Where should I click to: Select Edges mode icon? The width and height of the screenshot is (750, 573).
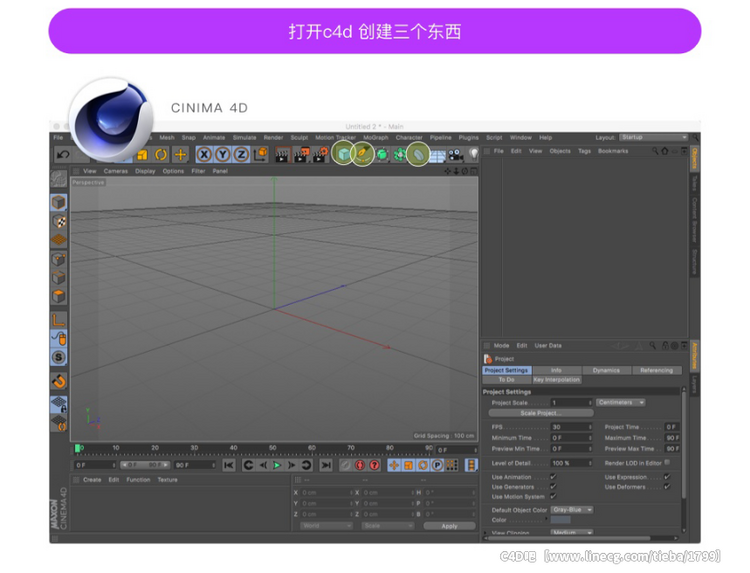click(x=59, y=278)
